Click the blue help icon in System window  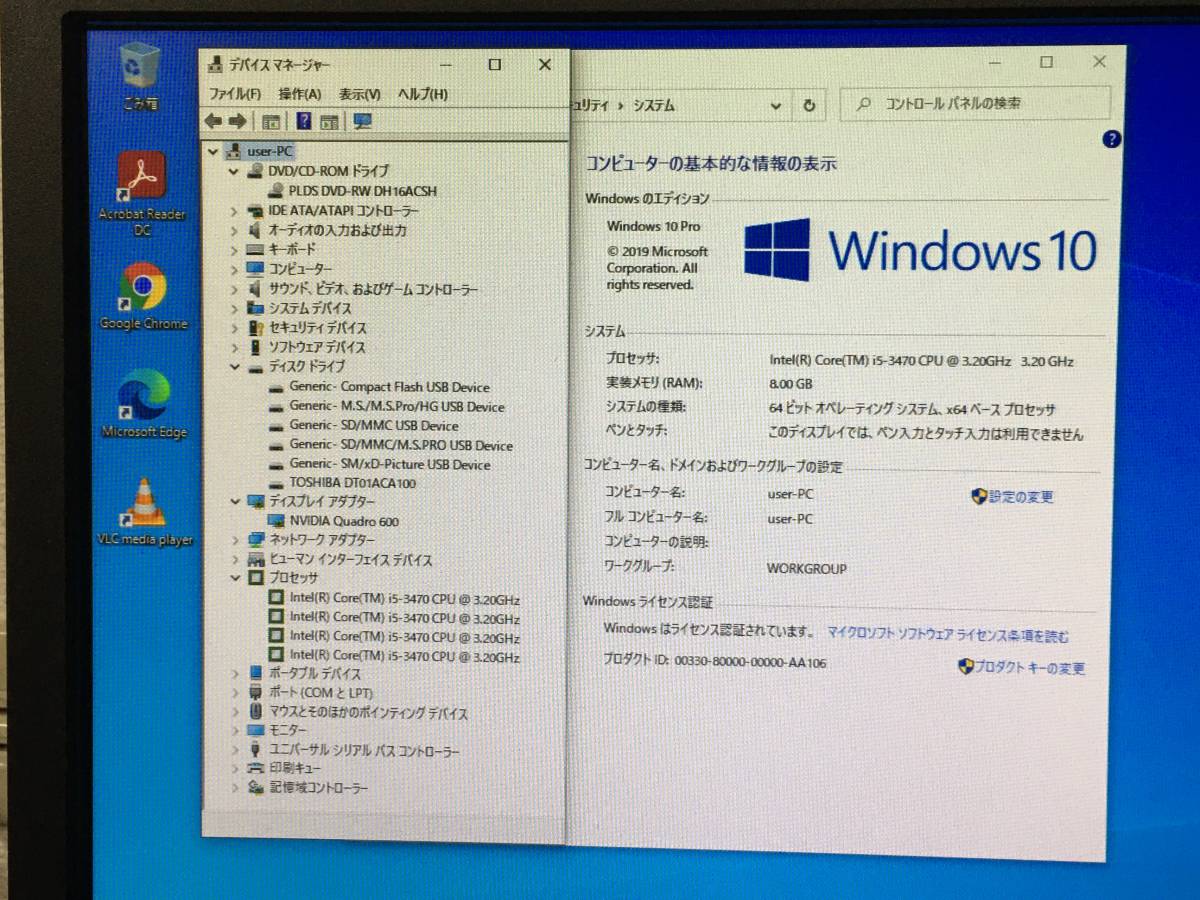point(1112,140)
